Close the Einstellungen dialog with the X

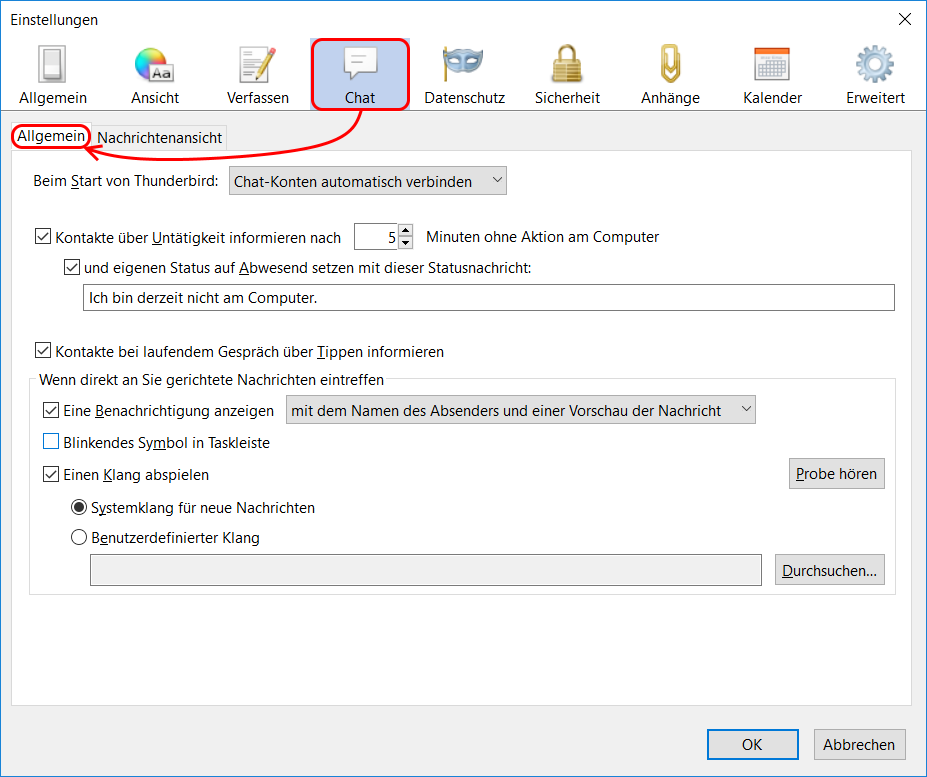(x=905, y=20)
